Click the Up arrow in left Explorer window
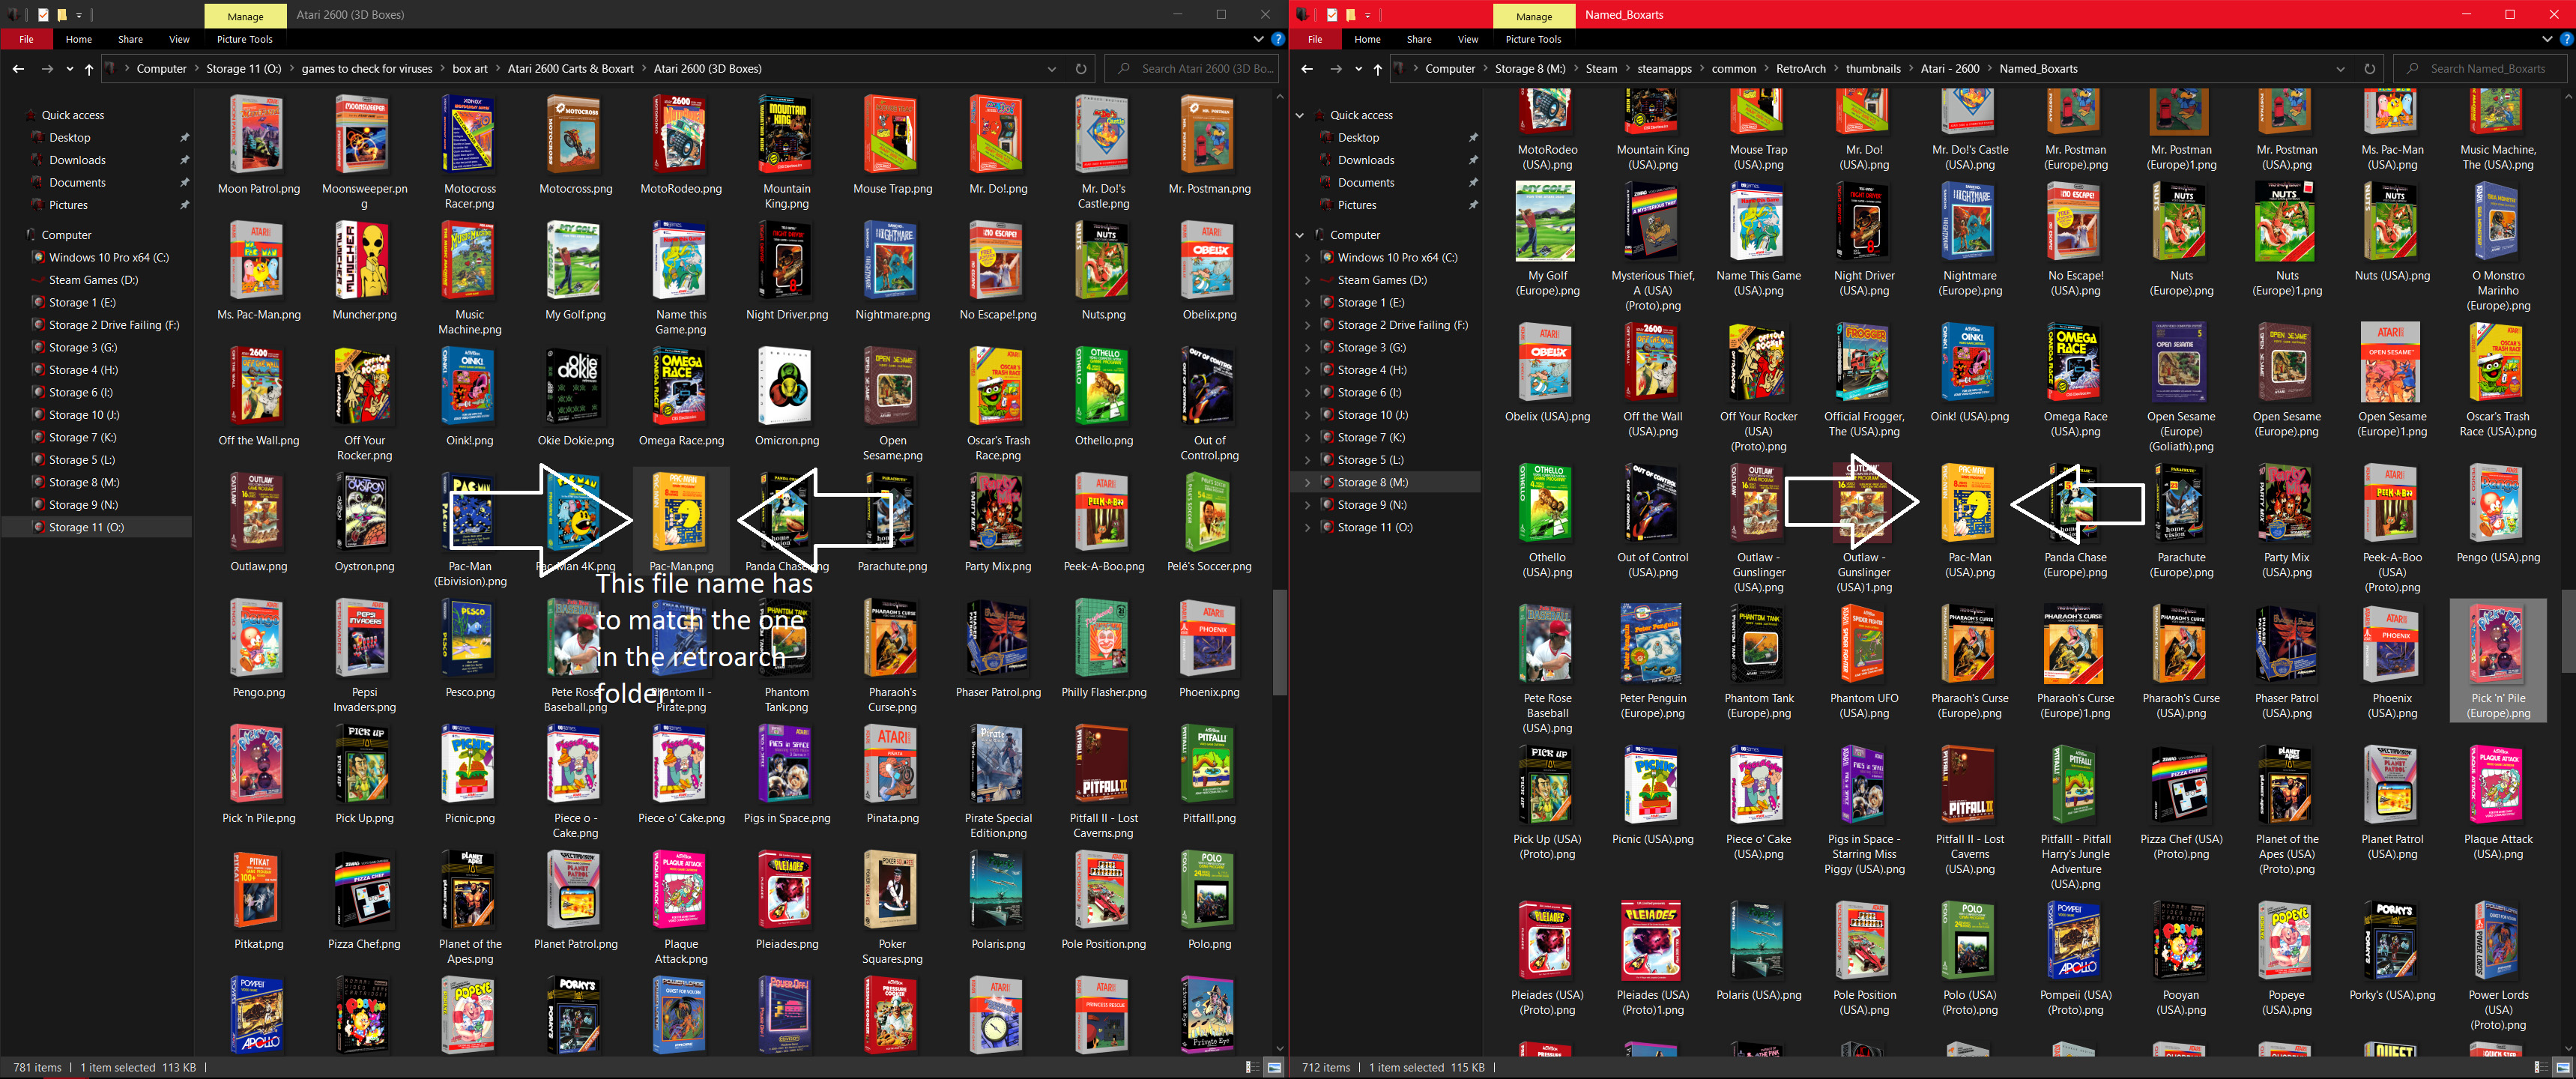The height and width of the screenshot is (1079, 2576). coord(89,69)
